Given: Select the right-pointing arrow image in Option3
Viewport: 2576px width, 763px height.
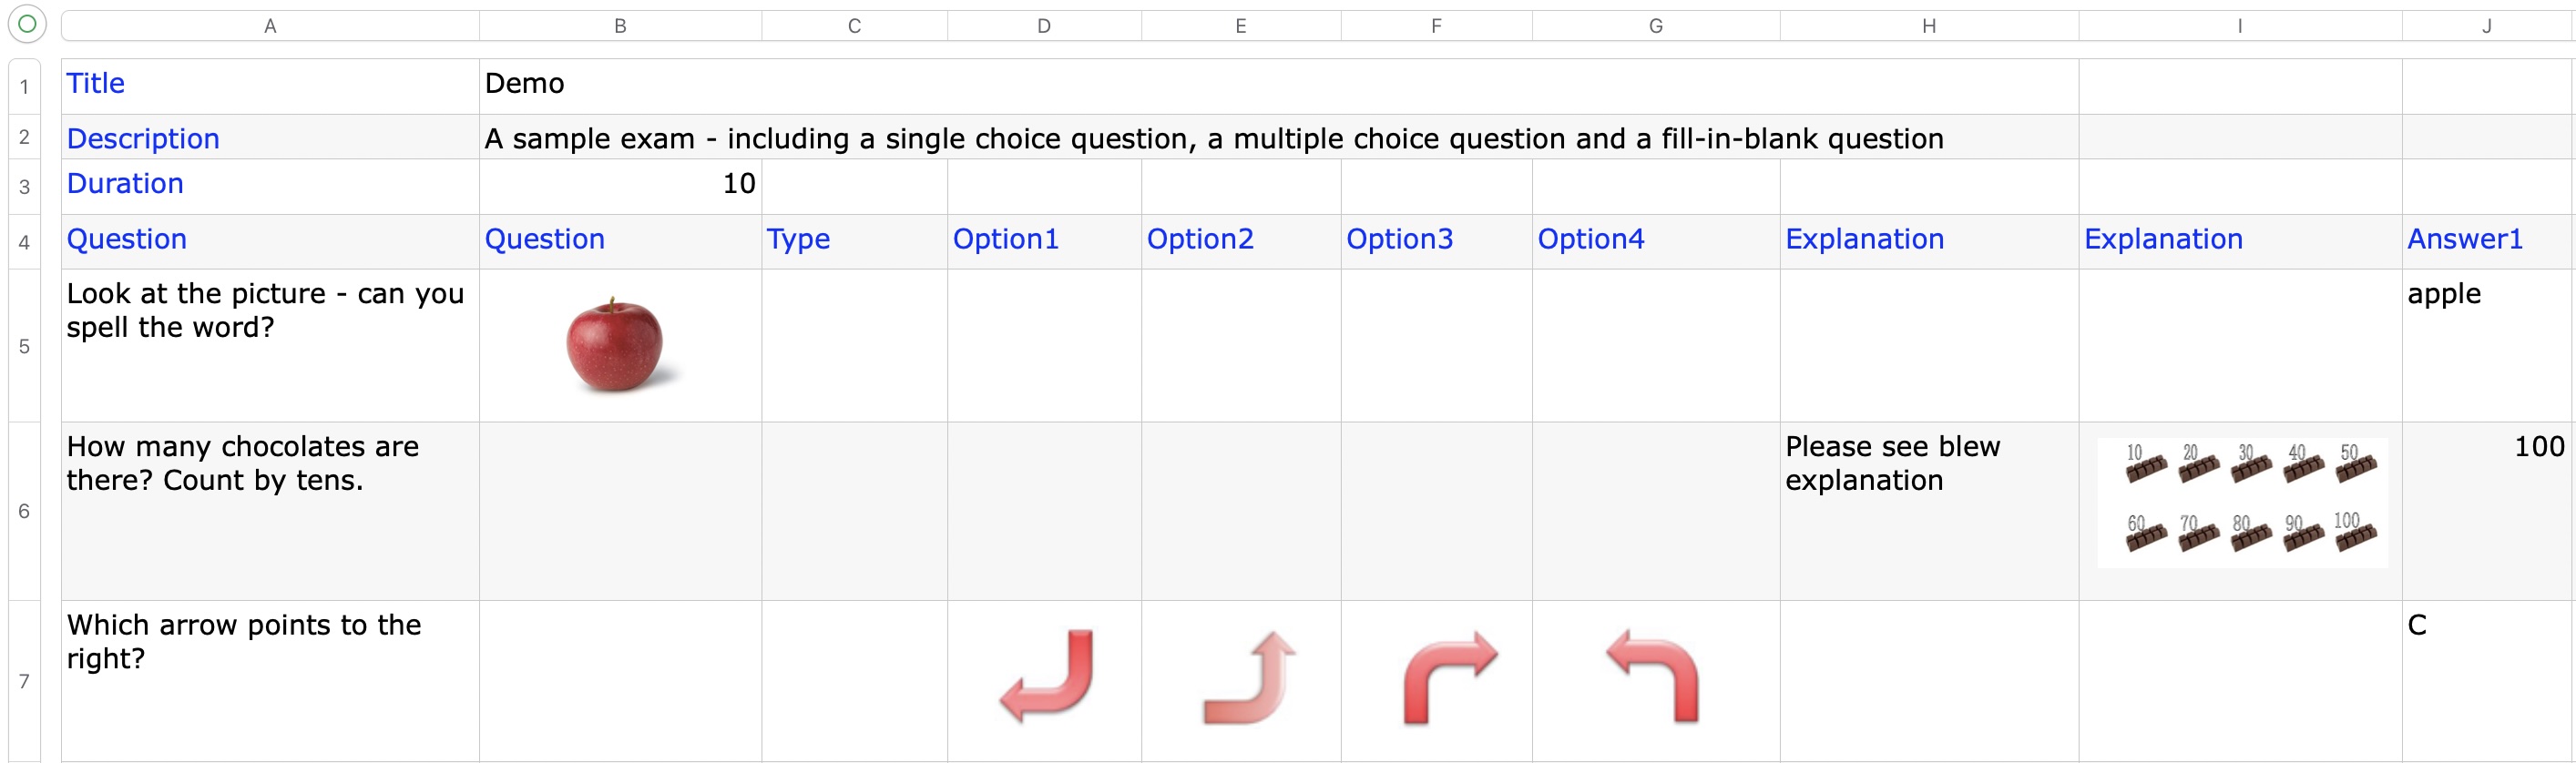Looking at the screenshot, I should point(1449,676).
